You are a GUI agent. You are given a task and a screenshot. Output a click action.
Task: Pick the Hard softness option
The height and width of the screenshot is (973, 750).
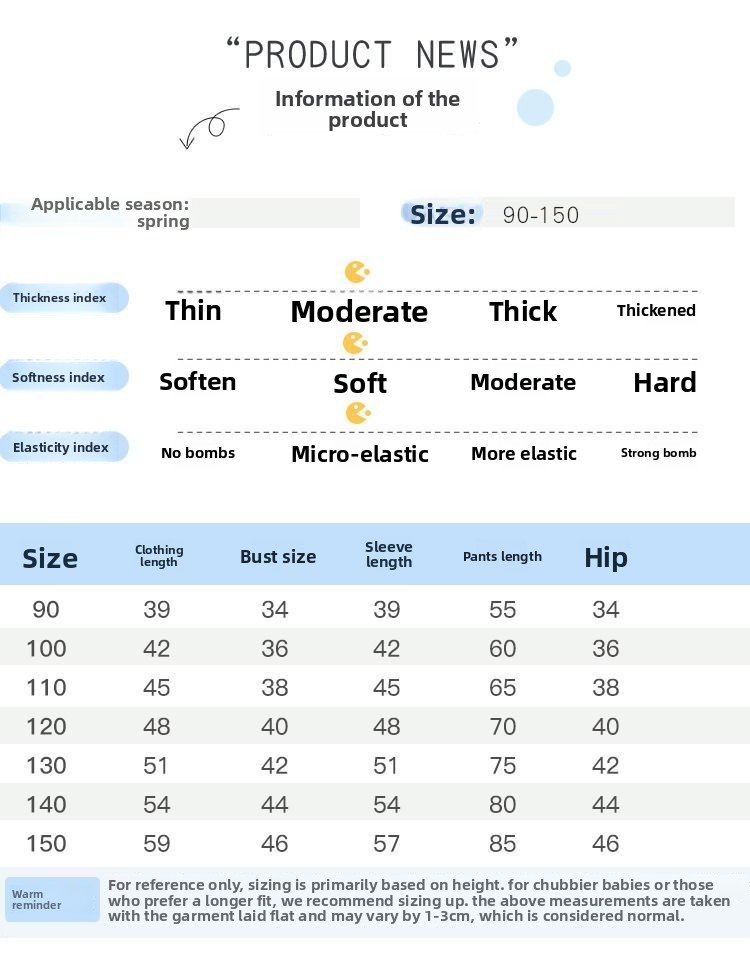point(665,382)
